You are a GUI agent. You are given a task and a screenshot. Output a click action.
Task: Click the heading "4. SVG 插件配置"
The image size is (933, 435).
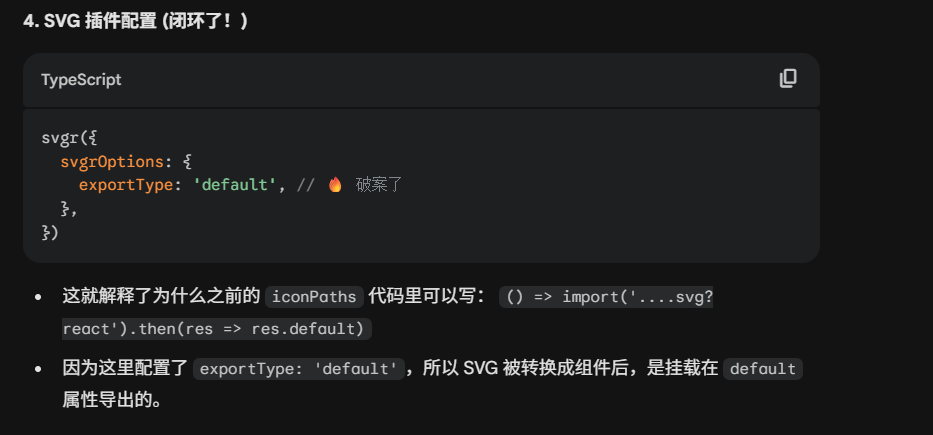135,21
